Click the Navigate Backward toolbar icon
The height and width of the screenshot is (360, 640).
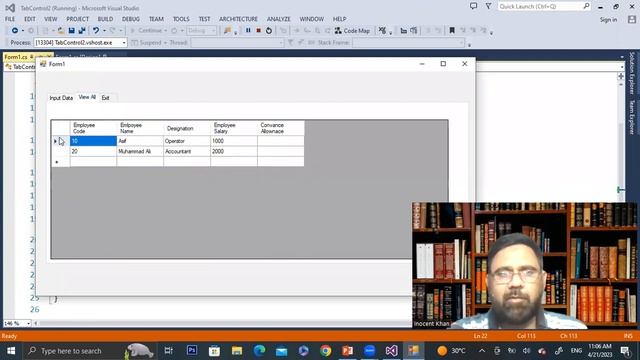point(15,31)
